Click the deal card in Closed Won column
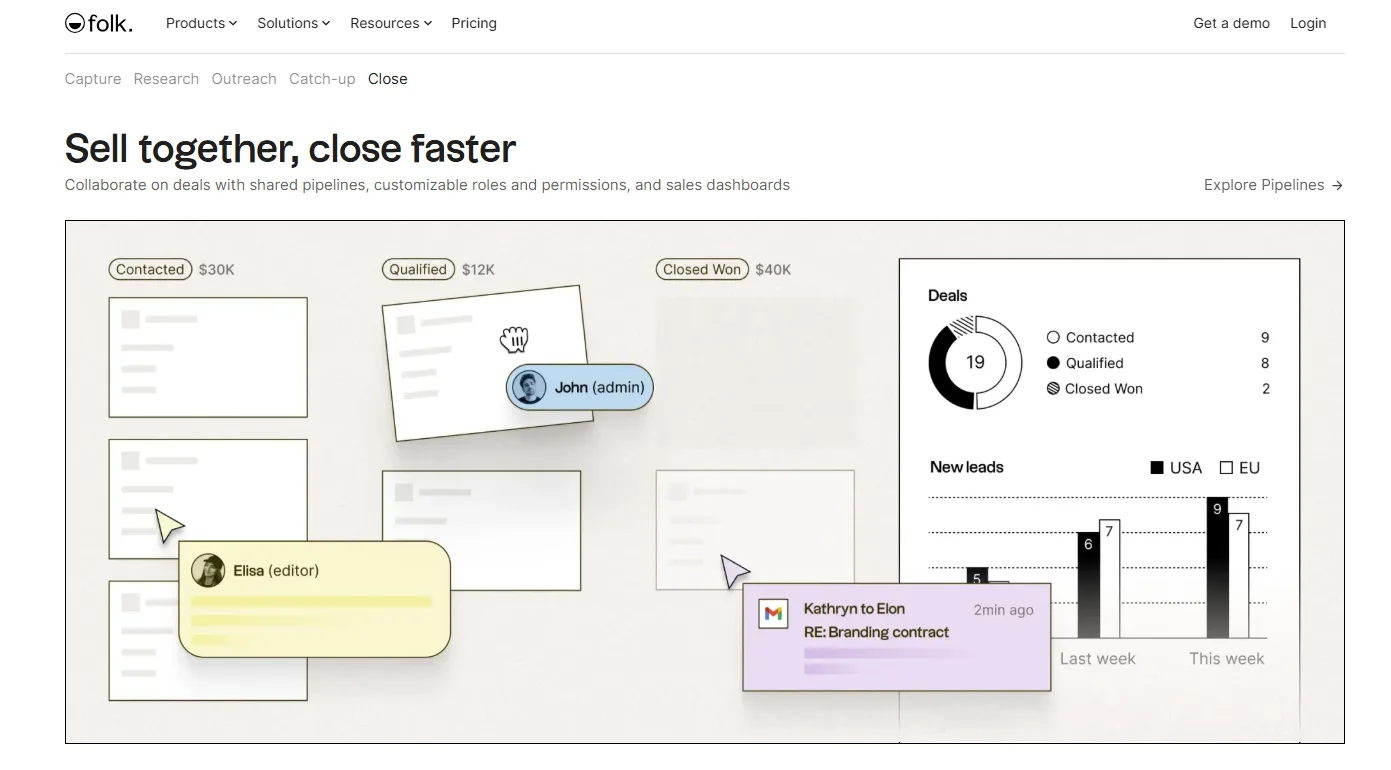Screen dimensions: 1391x770 pos(755,530)
